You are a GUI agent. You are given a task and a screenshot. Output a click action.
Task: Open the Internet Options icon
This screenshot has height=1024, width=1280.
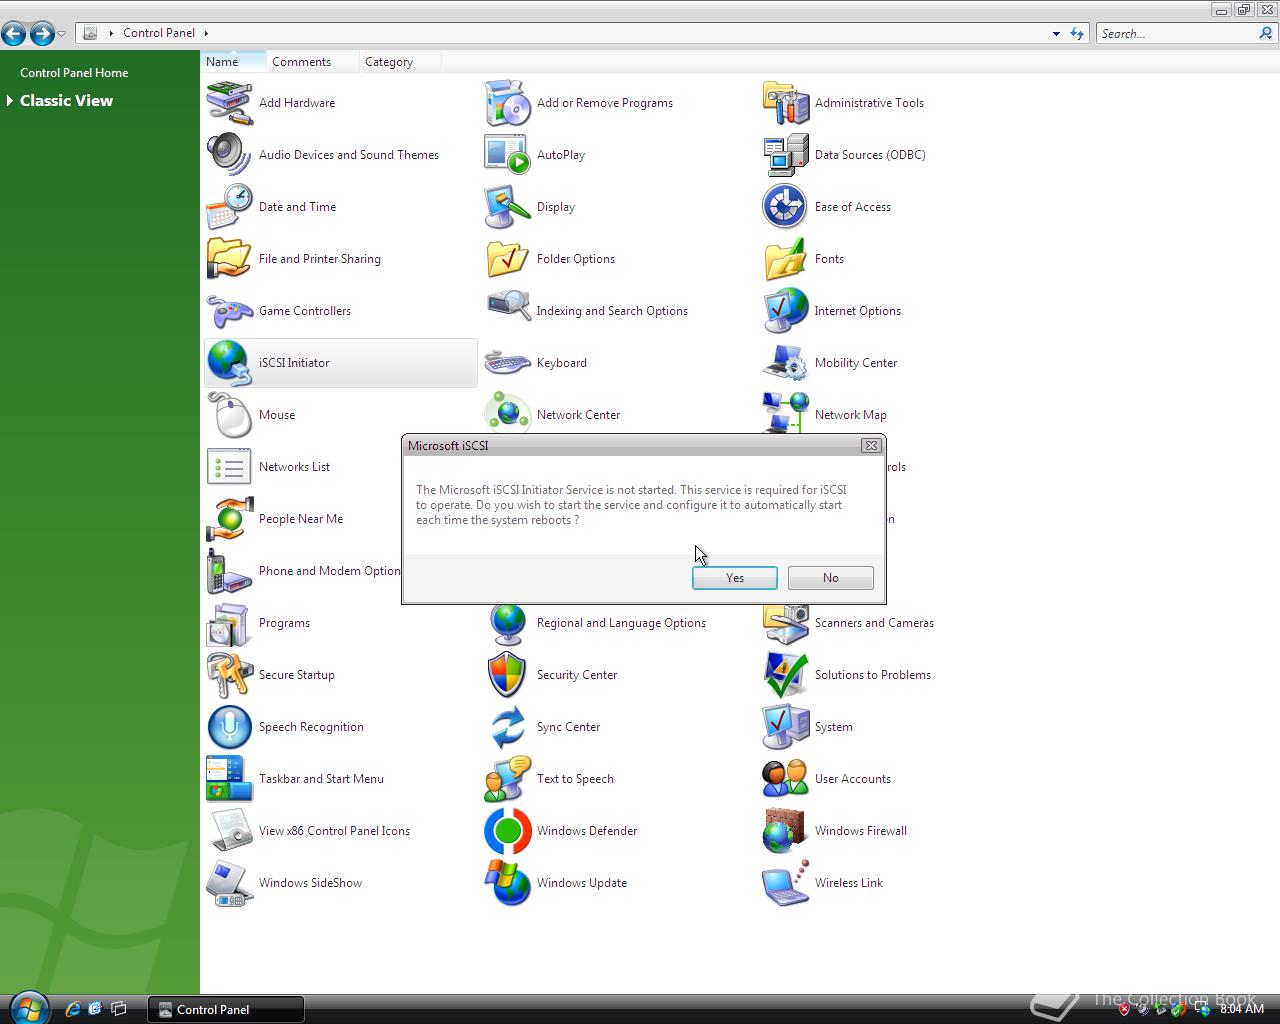point(786,311)
